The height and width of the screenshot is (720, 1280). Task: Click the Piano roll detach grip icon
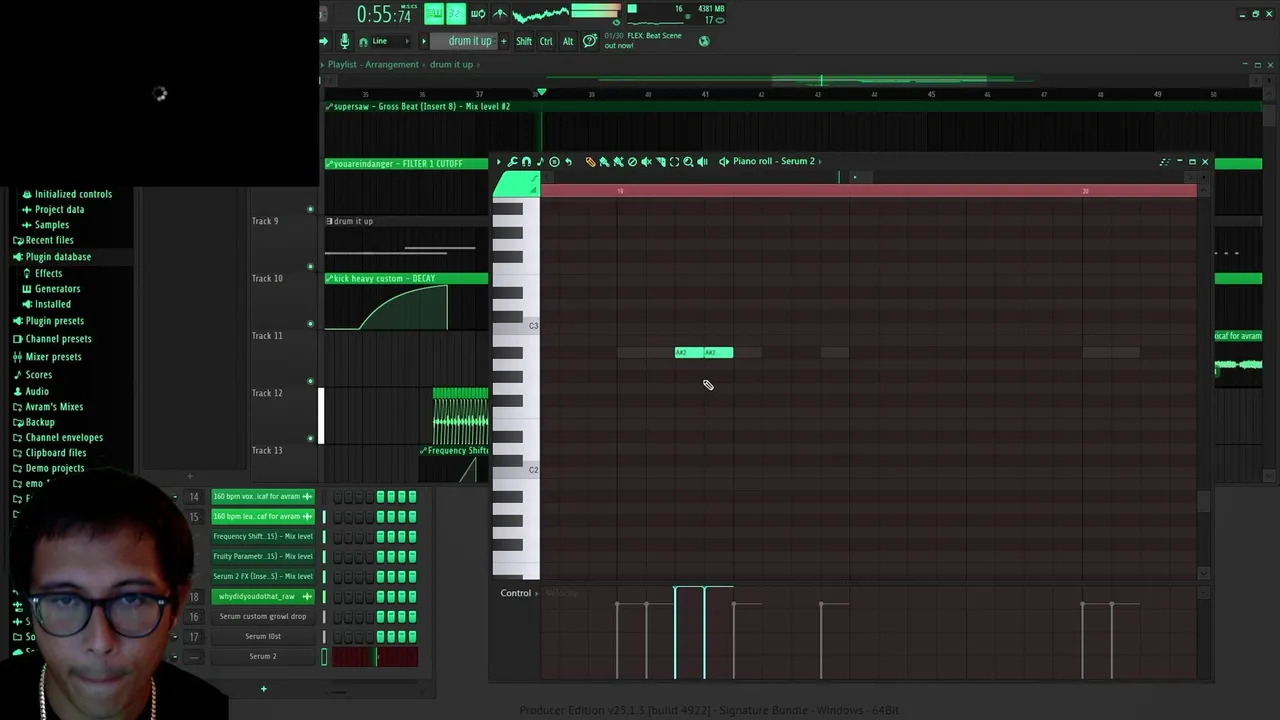(x=1164, y=161)
